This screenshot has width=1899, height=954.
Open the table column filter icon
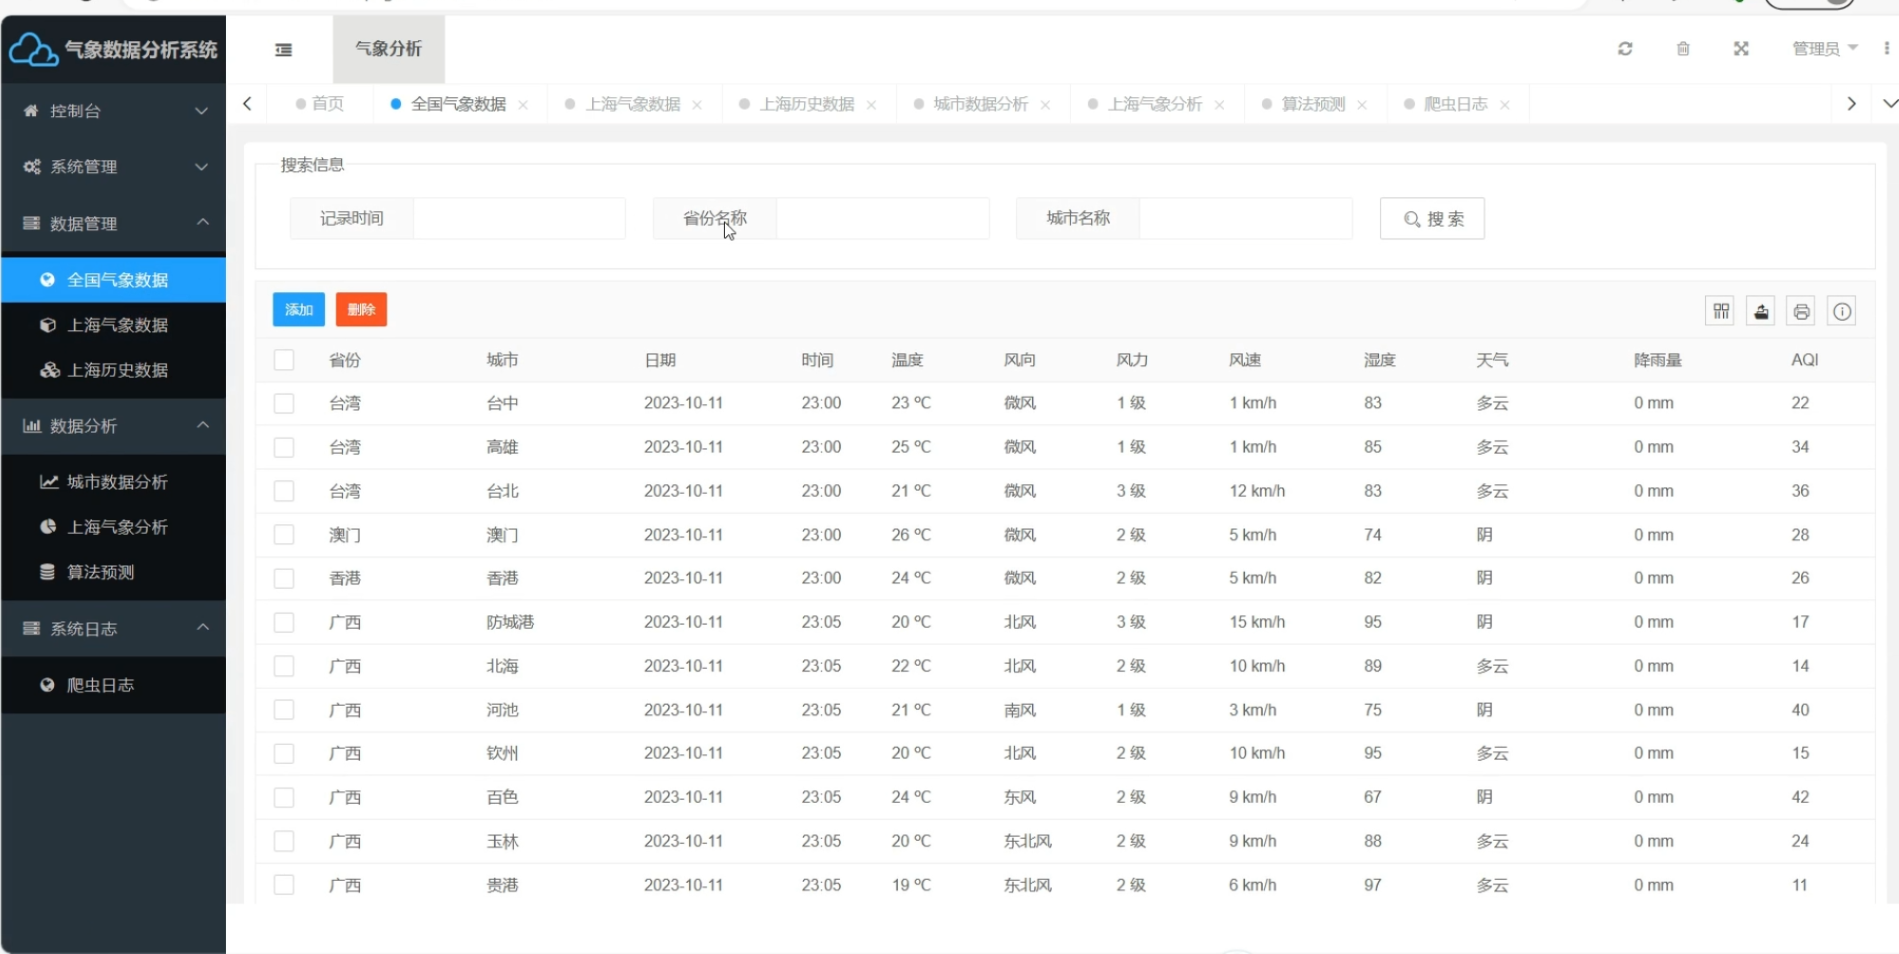click(1721, 311)
